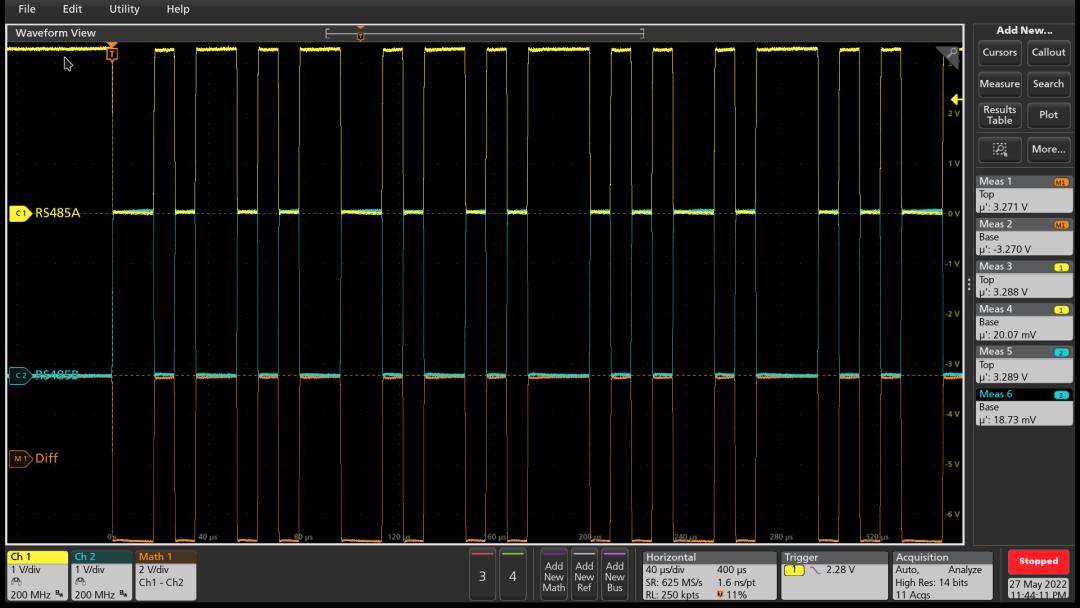Open the More... options in Add New

1048,149
